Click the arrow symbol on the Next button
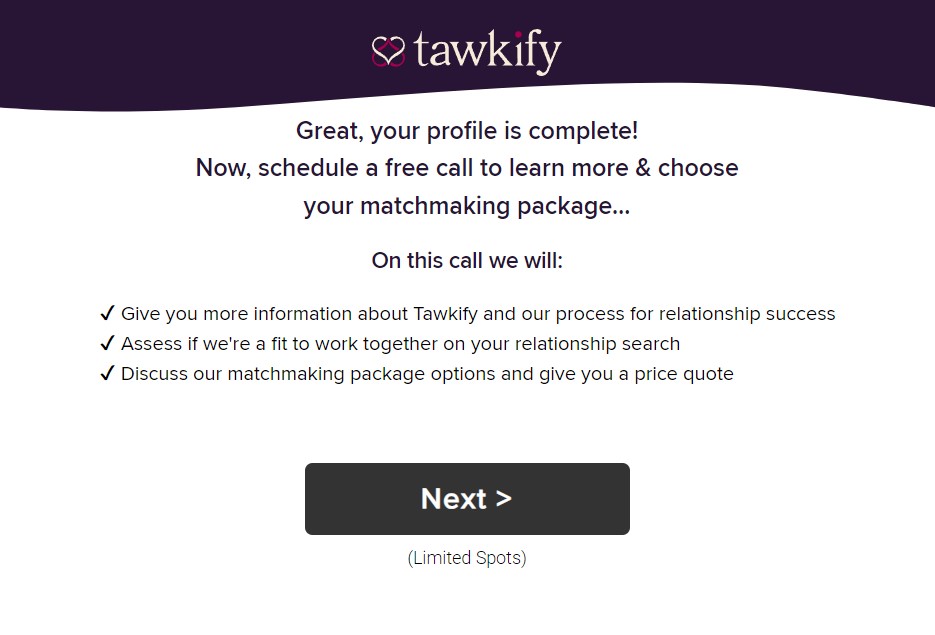This screenshot has width=935, height=635. click(503, 498)
